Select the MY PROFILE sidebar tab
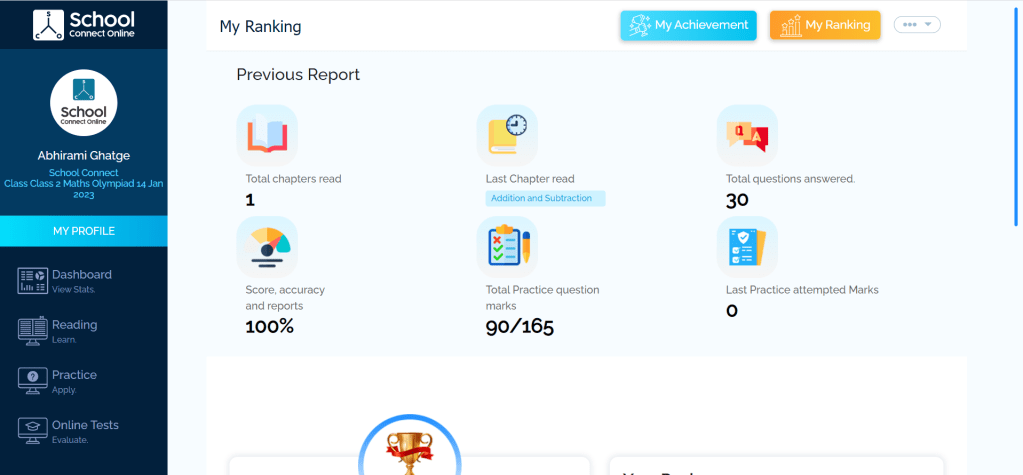 [84, 231]
